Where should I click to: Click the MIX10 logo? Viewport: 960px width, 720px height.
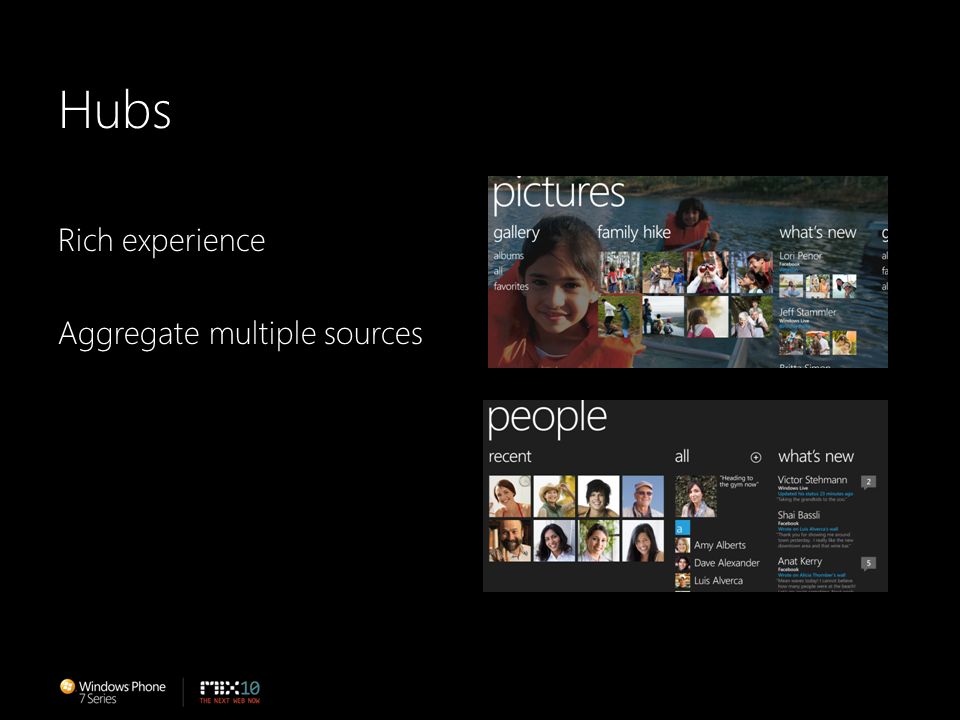coord(230,692)
